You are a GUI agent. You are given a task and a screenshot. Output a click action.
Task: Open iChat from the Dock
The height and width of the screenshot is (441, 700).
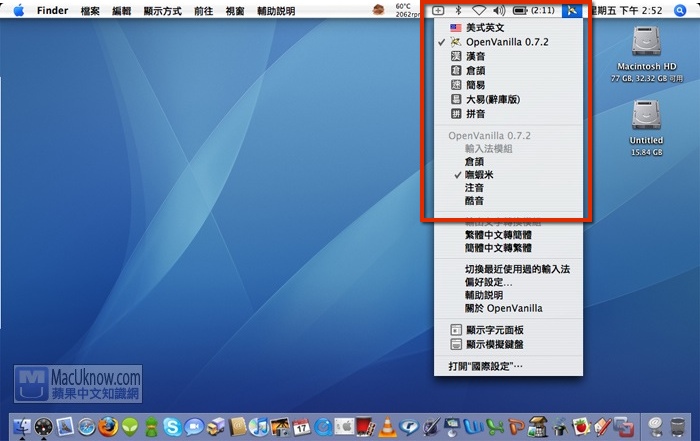(x=194, y=427)
